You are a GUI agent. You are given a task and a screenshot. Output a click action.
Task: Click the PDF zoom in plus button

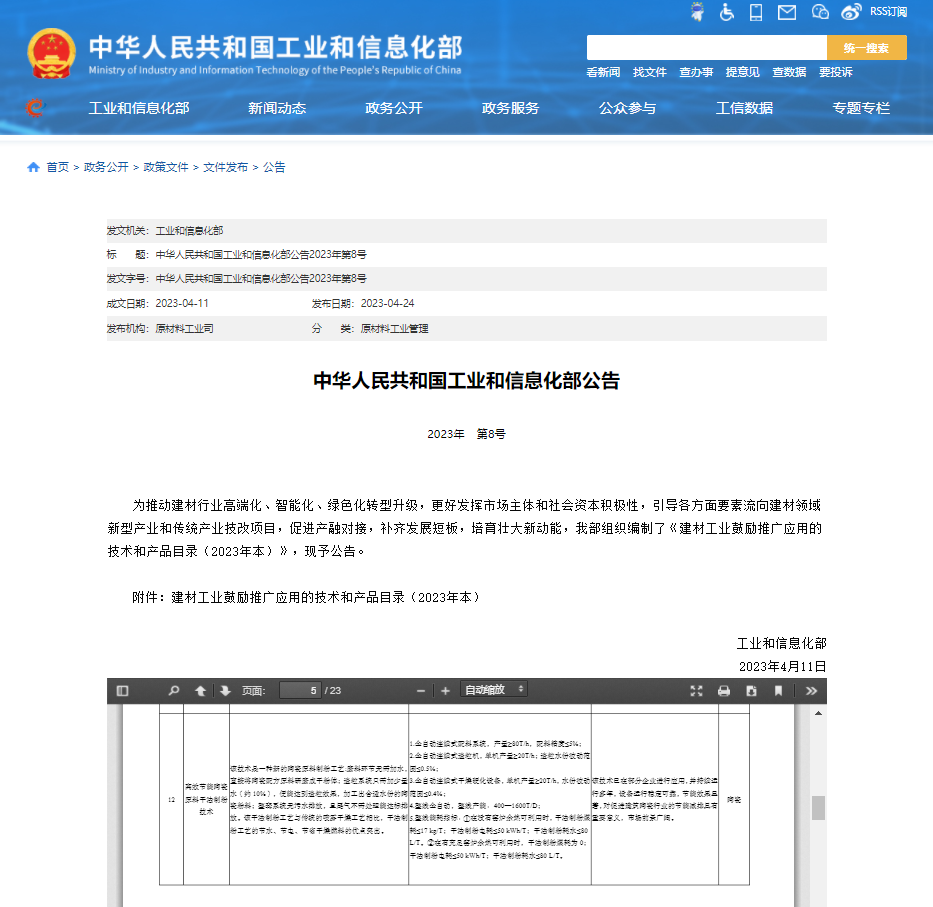coord(445,690)
